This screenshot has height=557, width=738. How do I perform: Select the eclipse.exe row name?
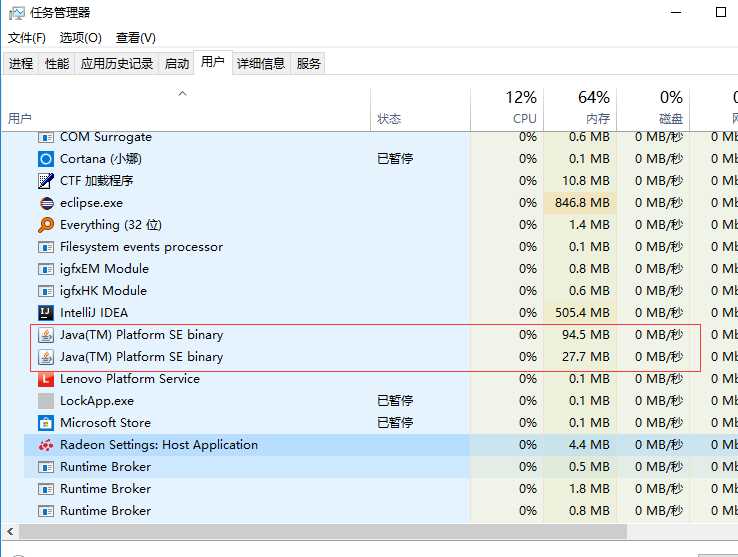(x=91, y=203)
